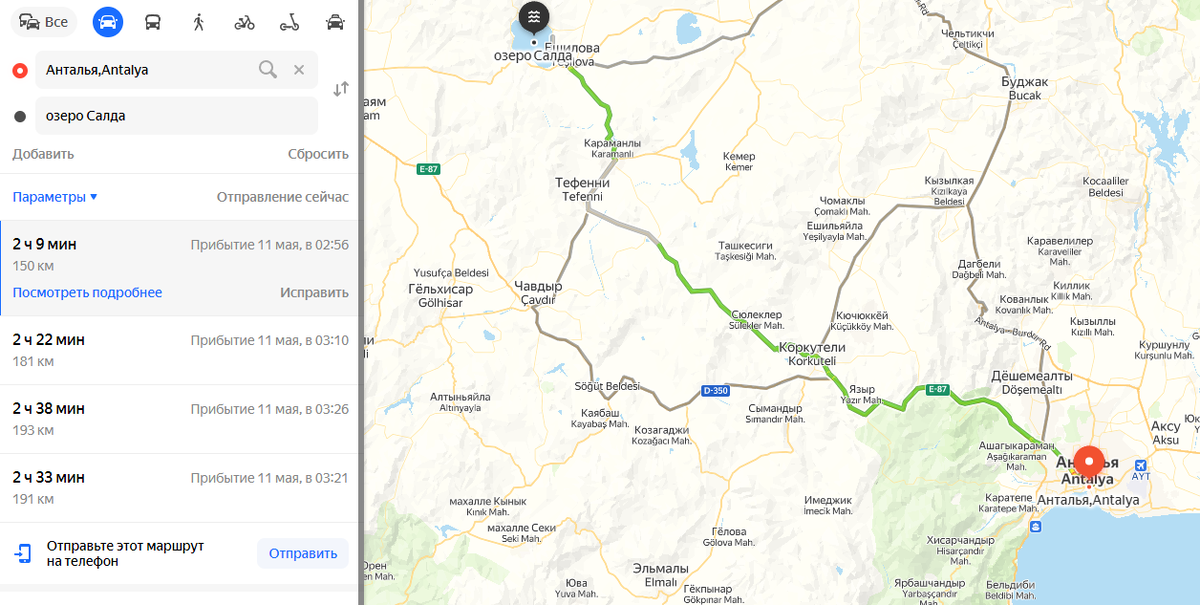Click the озеро Салда lake marker on map

coord(534,20)
